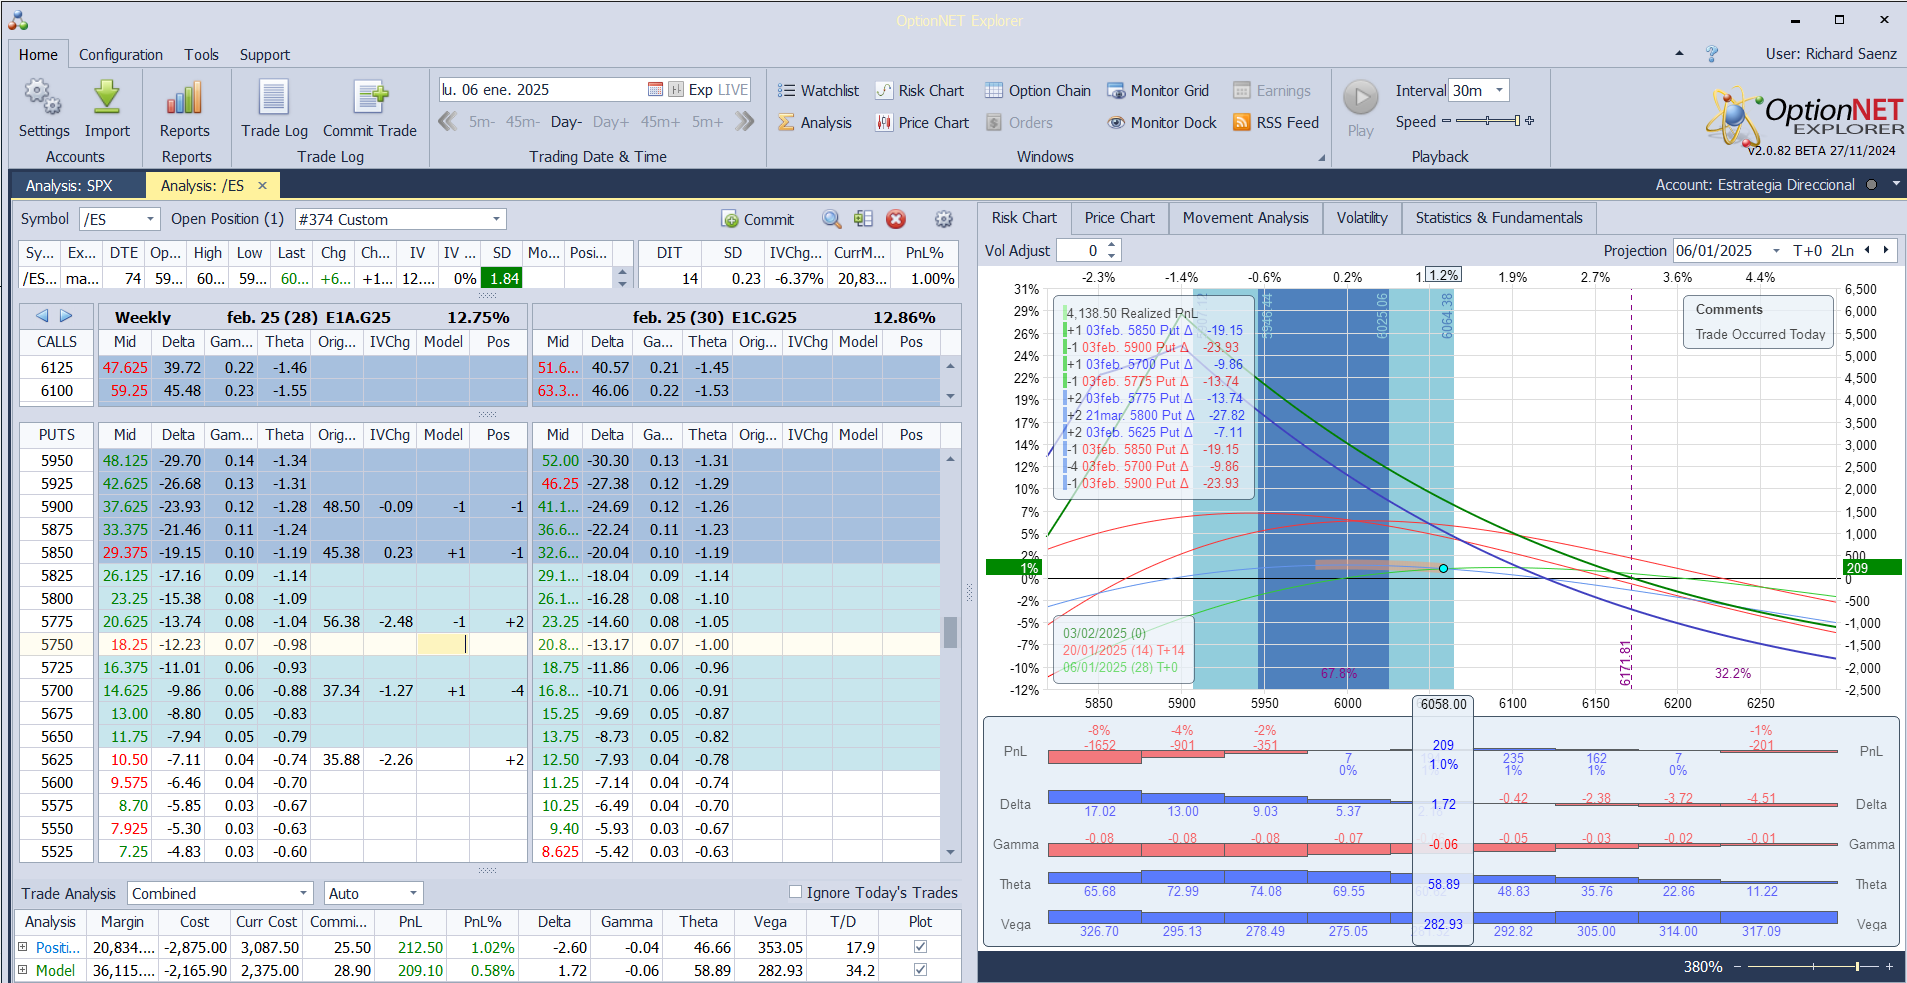Toggle the Plot checkbox for Position row
Image resolution: width=1907 pixels, height=983 pixels.
coord(920,946)
